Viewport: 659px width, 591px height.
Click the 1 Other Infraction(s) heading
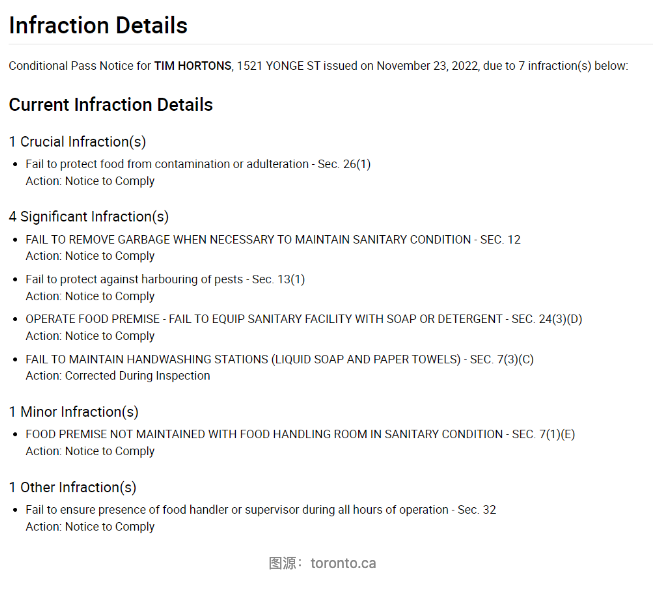point(73,487)
